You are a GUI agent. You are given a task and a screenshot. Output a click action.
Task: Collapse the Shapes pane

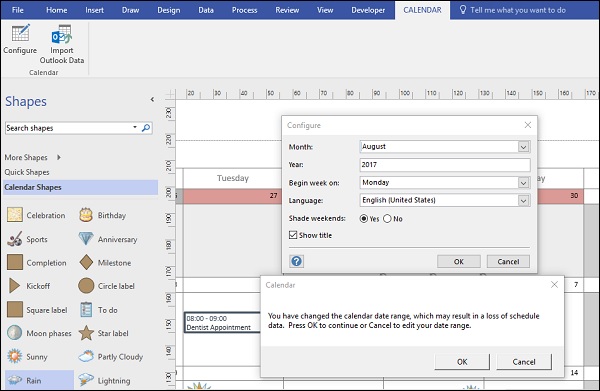coord(152,99)
